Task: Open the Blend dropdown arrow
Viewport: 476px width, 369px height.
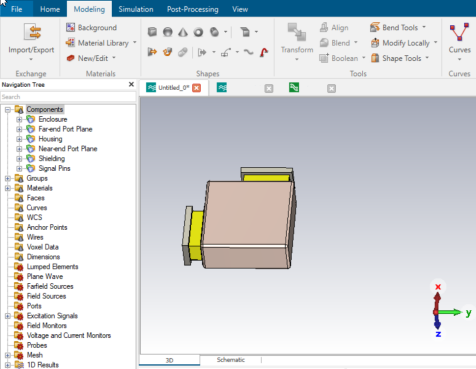Action: point(356,43)
